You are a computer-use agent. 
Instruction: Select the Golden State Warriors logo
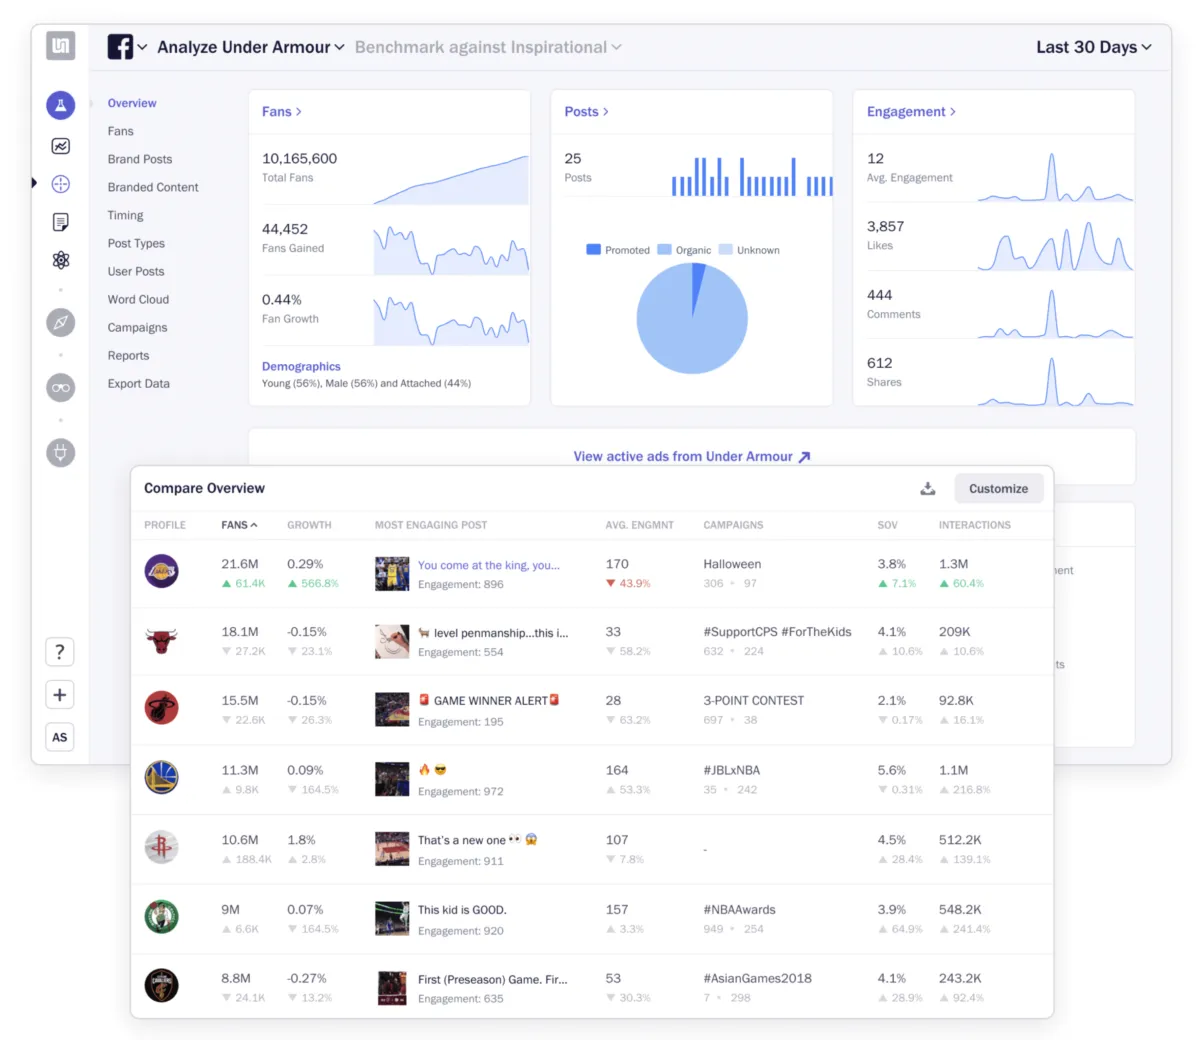point(161,777)
